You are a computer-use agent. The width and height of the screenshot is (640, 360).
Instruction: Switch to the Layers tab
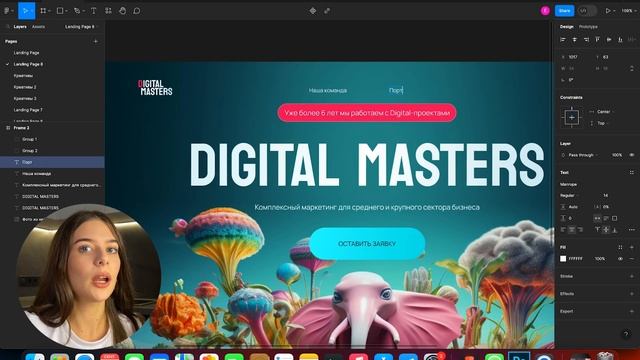tap(20, 27)
